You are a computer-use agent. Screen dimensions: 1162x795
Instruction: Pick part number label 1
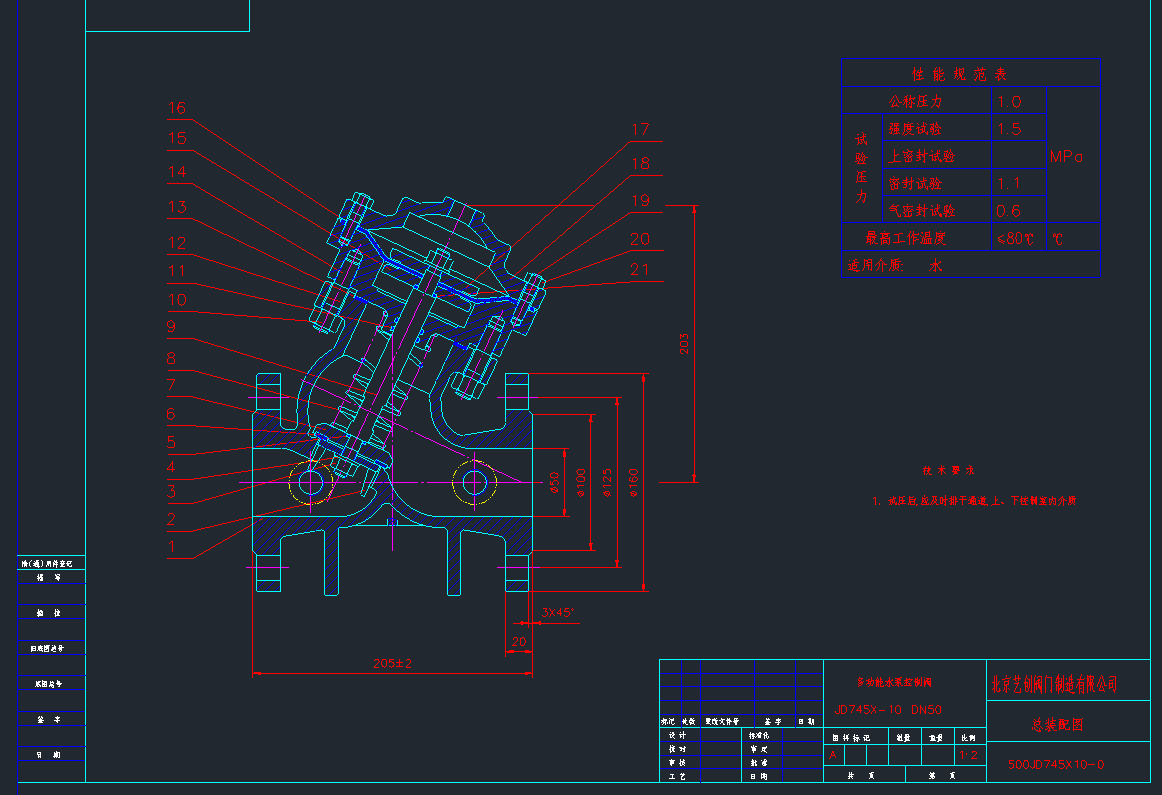click(x=172, y=547)
